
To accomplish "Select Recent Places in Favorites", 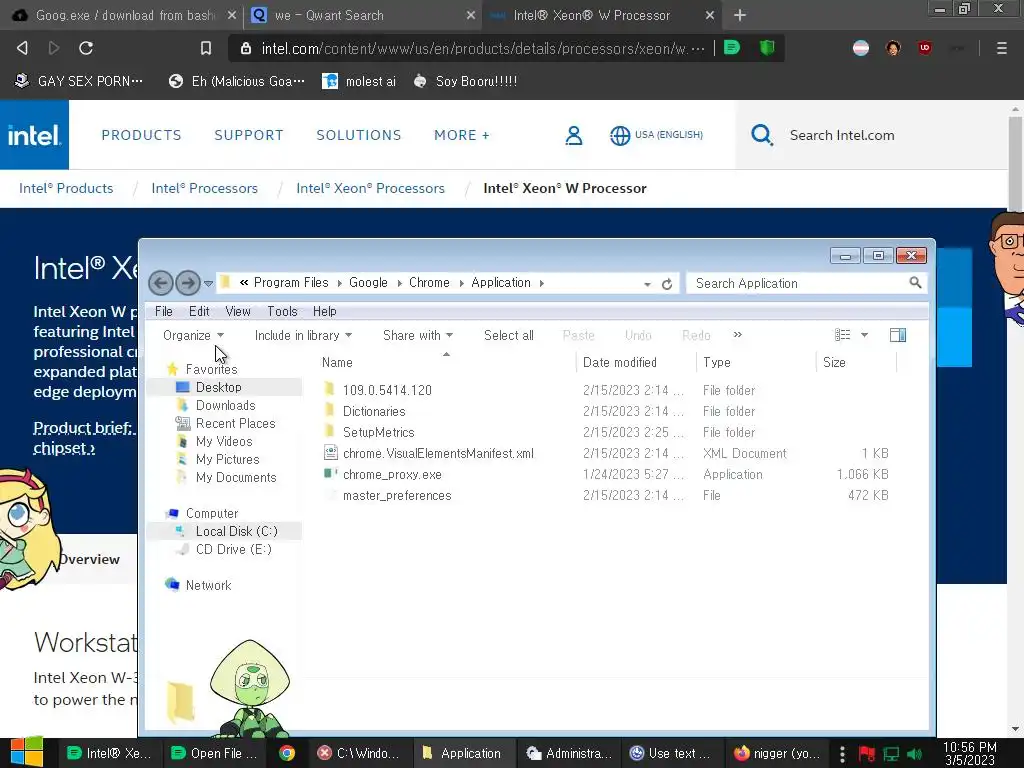I will click(236, 423).
